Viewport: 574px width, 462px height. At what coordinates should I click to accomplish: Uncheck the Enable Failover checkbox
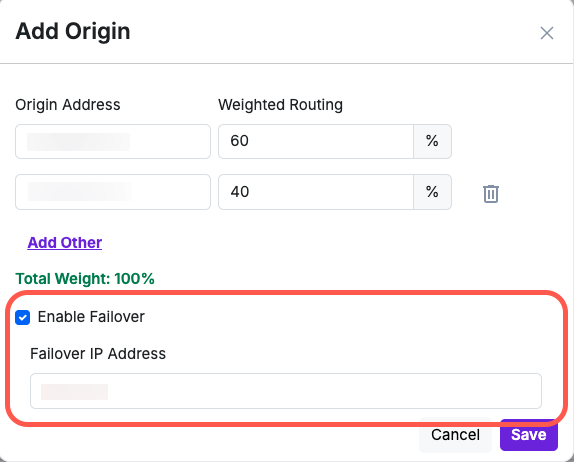[x=23, y=317]
